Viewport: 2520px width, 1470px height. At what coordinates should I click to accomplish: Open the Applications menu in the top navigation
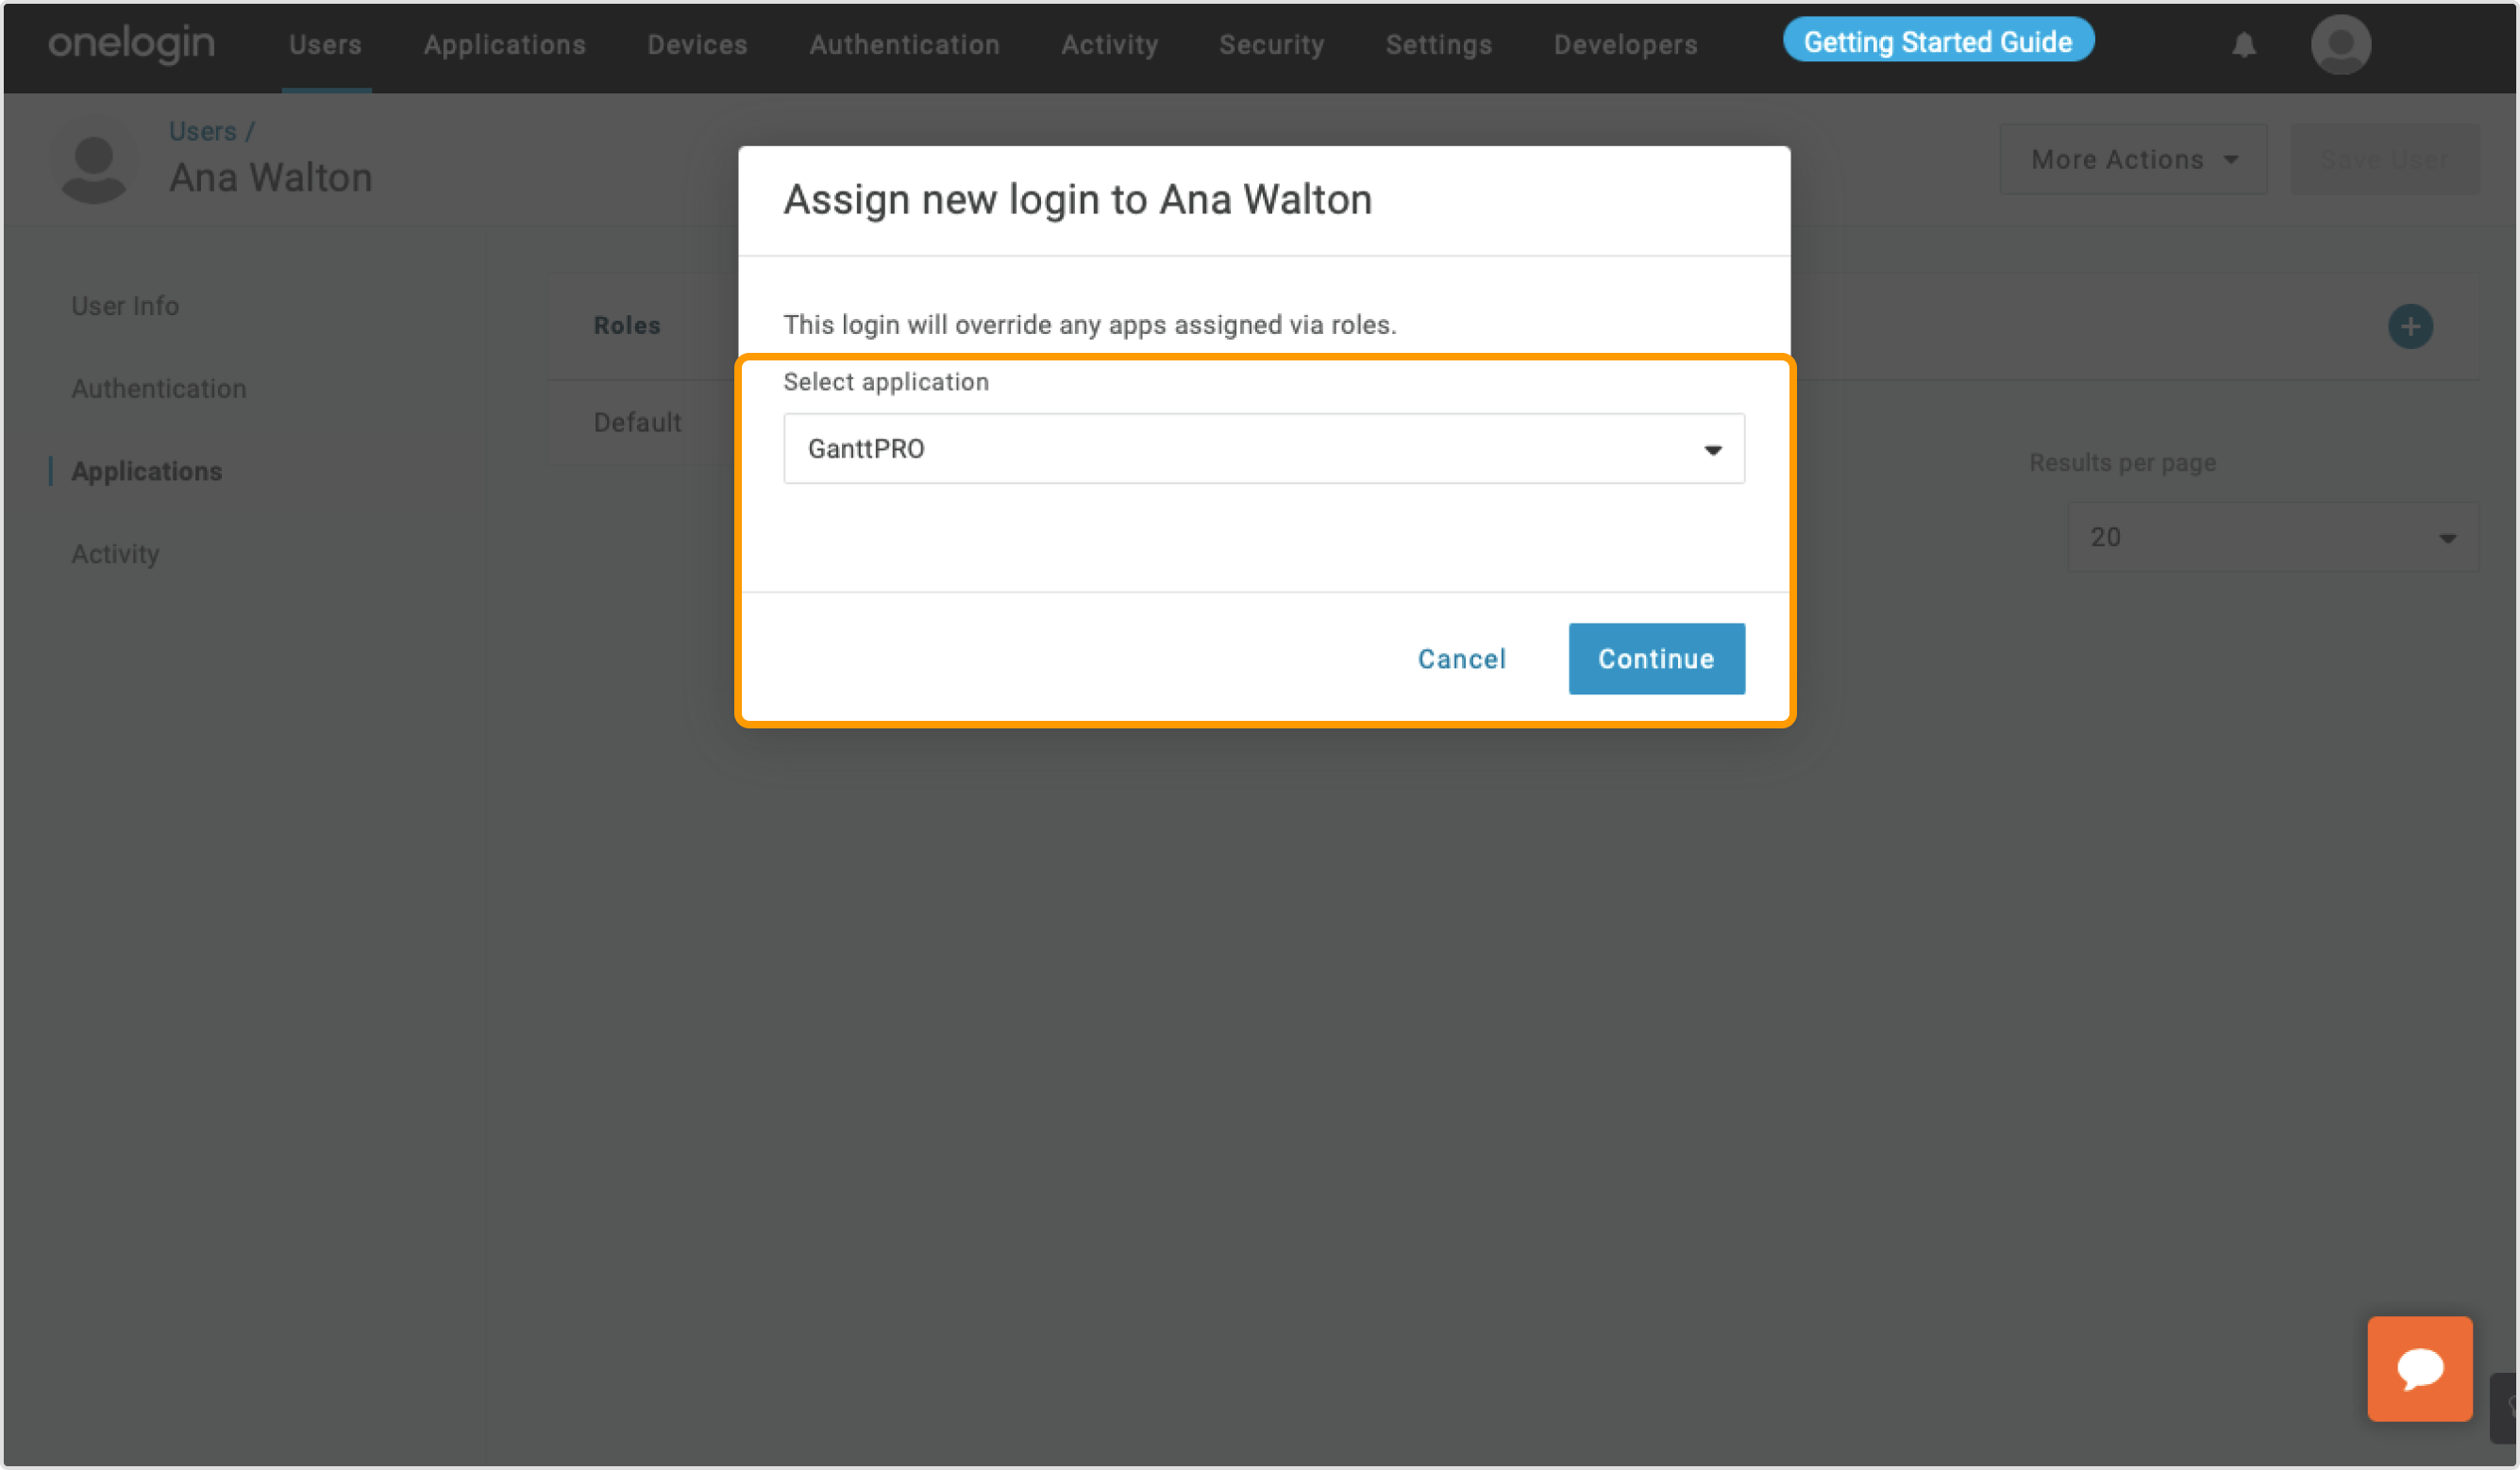click(504, 45)
